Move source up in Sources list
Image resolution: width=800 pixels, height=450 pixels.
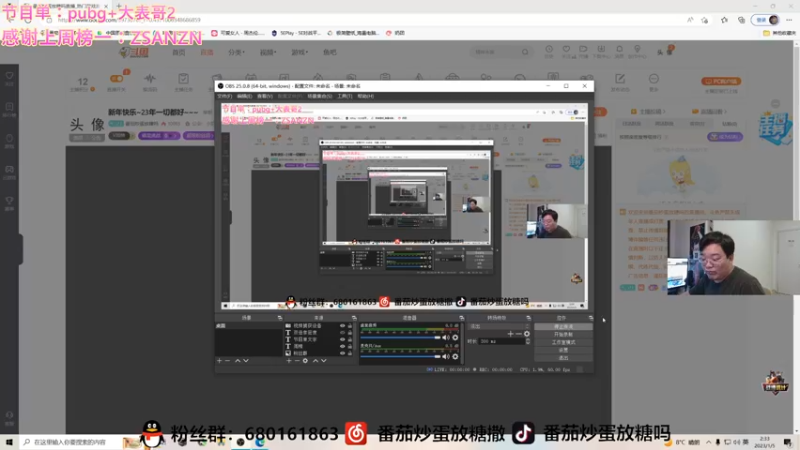[315, 361]
